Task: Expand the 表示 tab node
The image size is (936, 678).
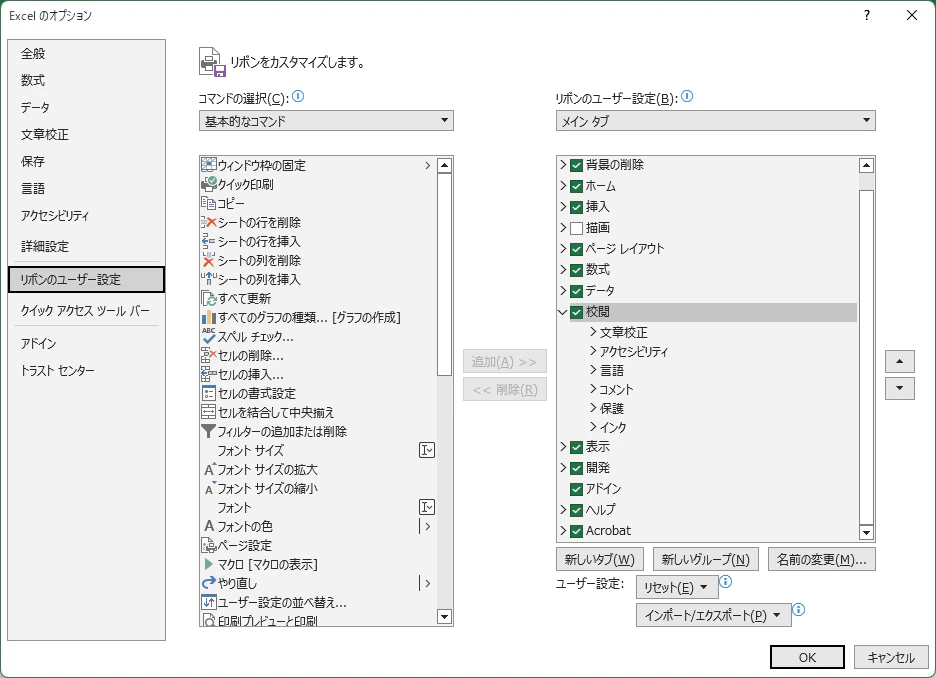Action: tap(562, 446)
